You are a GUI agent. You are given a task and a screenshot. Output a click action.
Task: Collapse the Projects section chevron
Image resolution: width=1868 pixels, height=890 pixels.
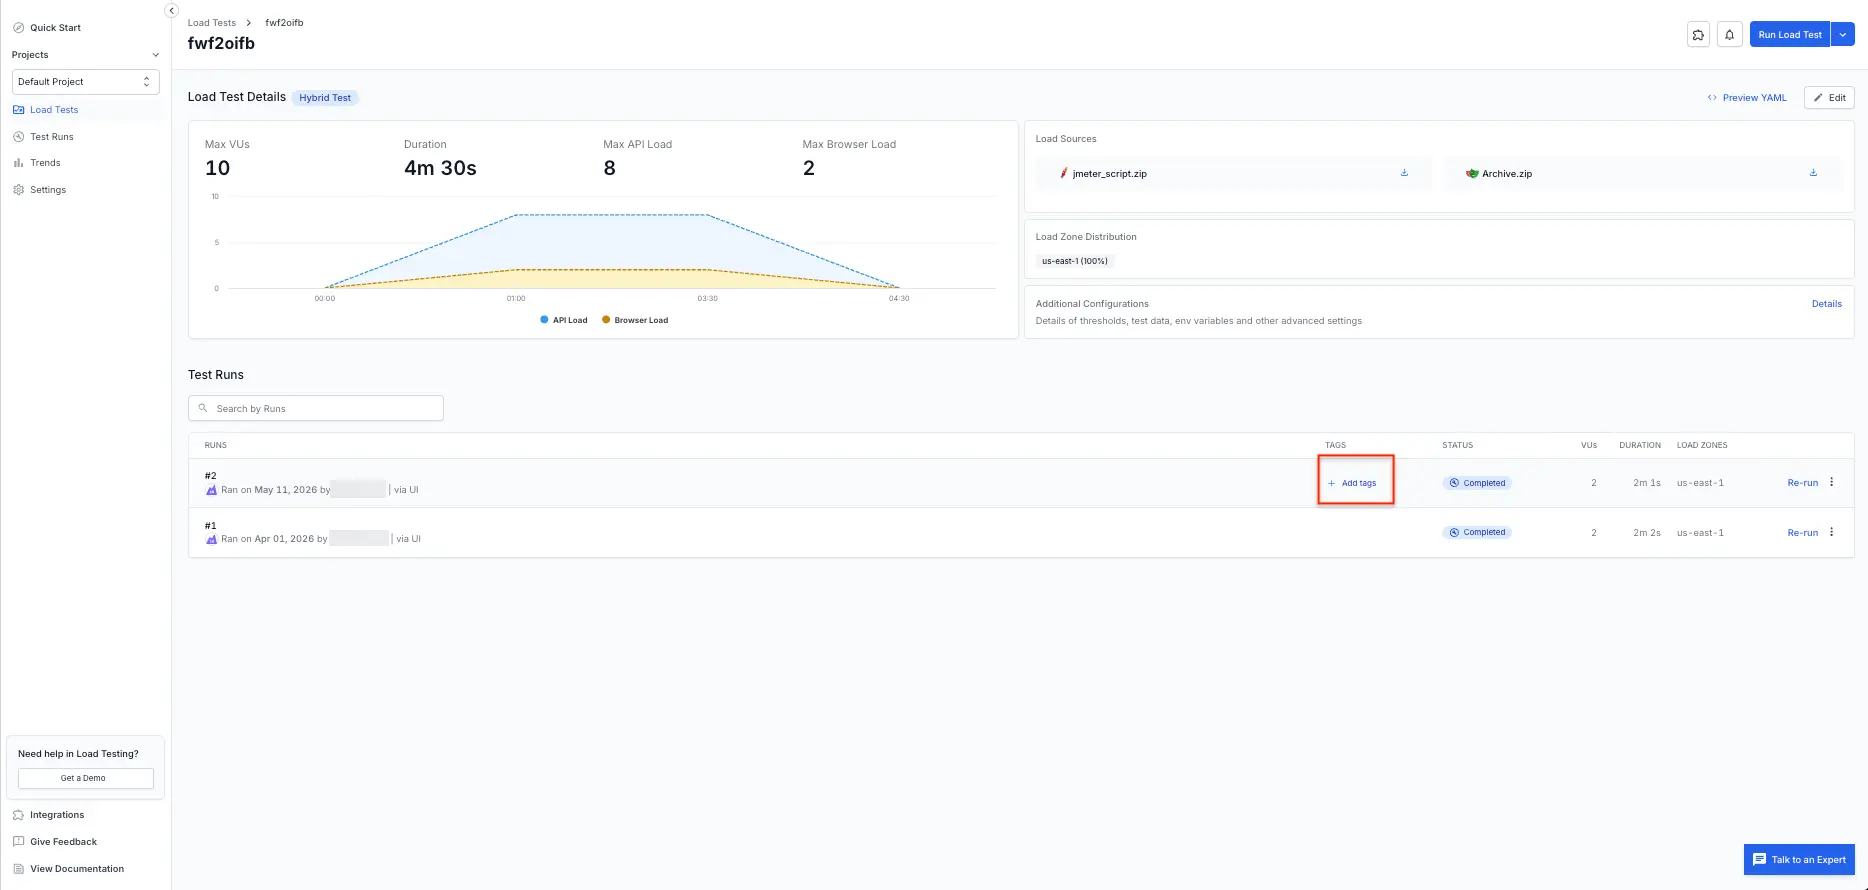(x=155, y=55)
